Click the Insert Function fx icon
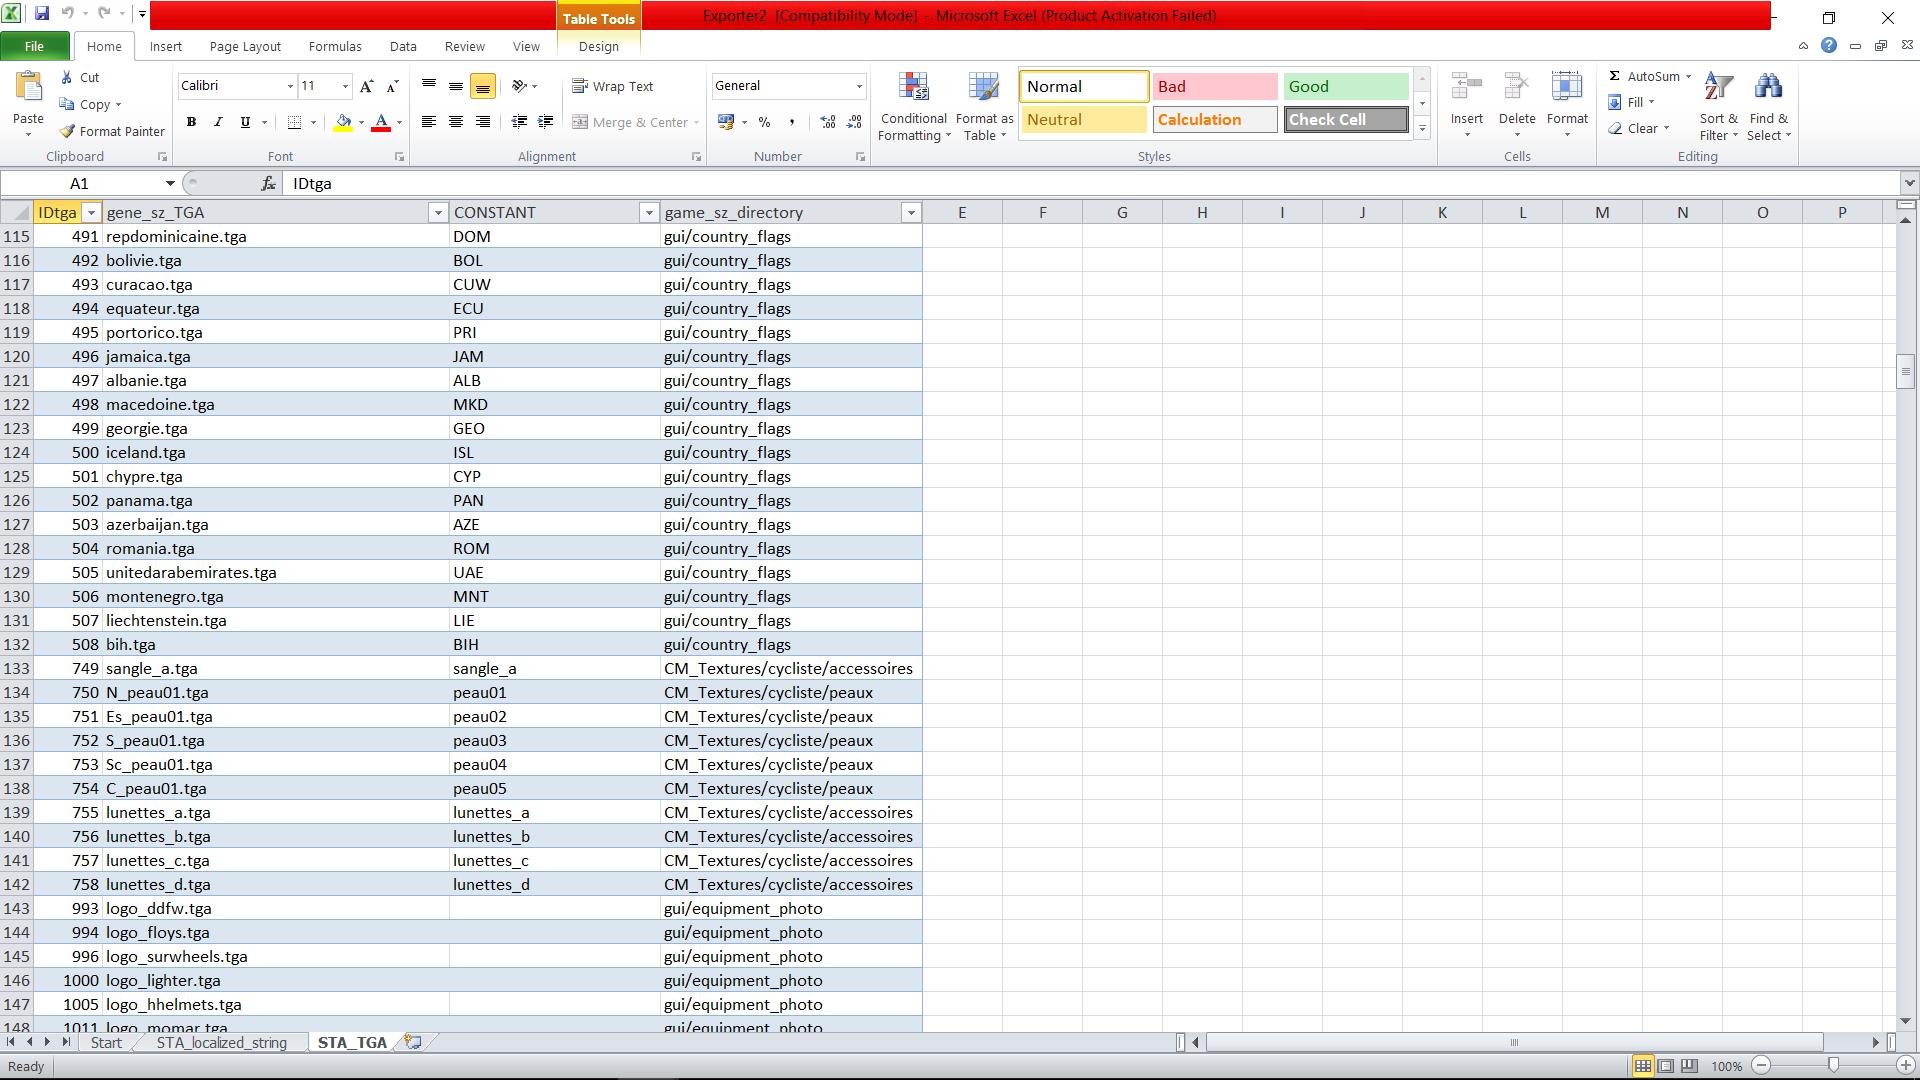This screenshot has height=1080, width=1920. tap(268, 183)
